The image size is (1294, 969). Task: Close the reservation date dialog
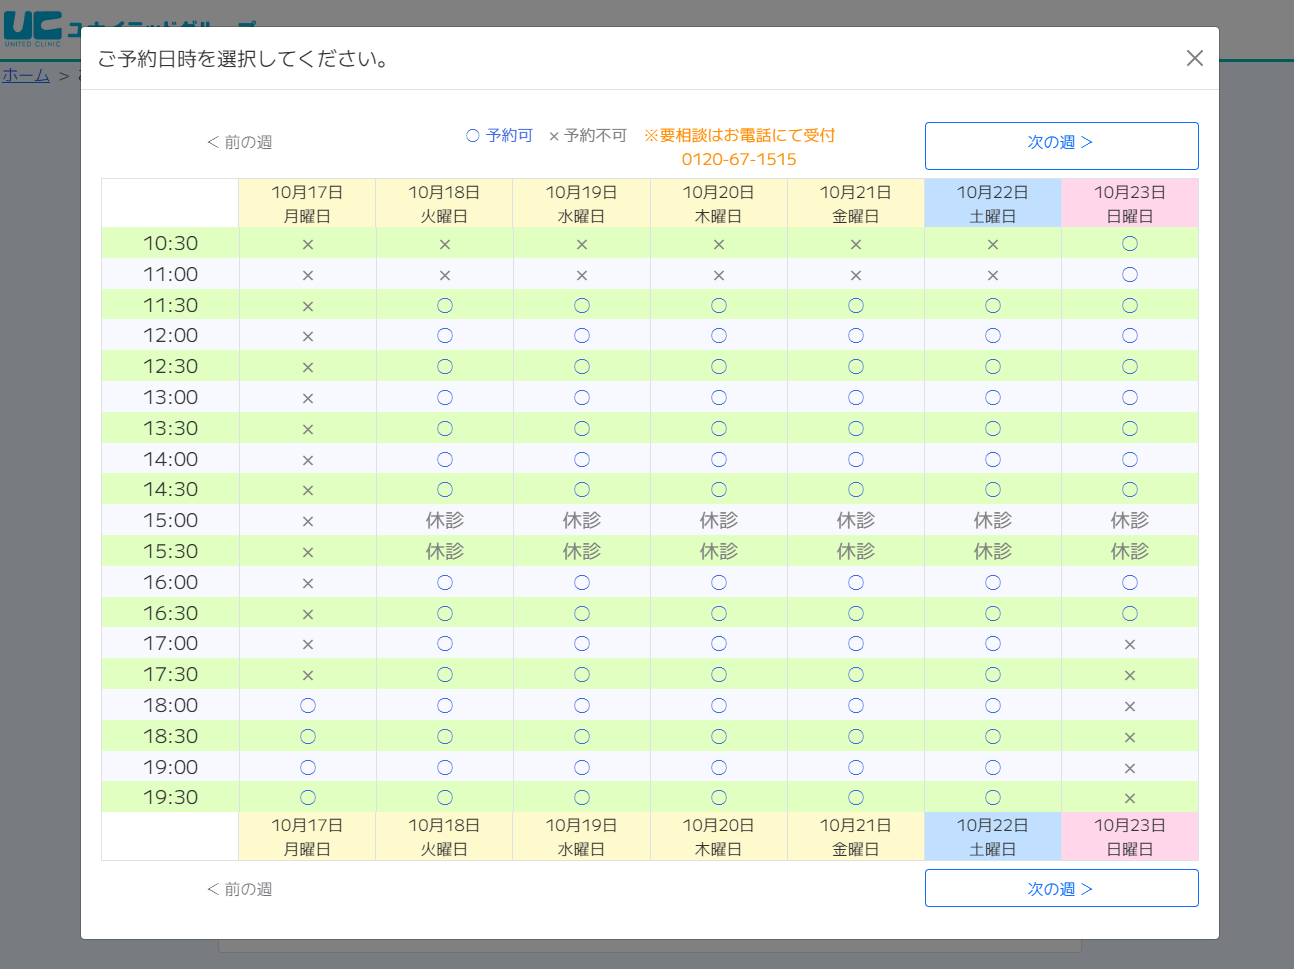click(1194, 58)
